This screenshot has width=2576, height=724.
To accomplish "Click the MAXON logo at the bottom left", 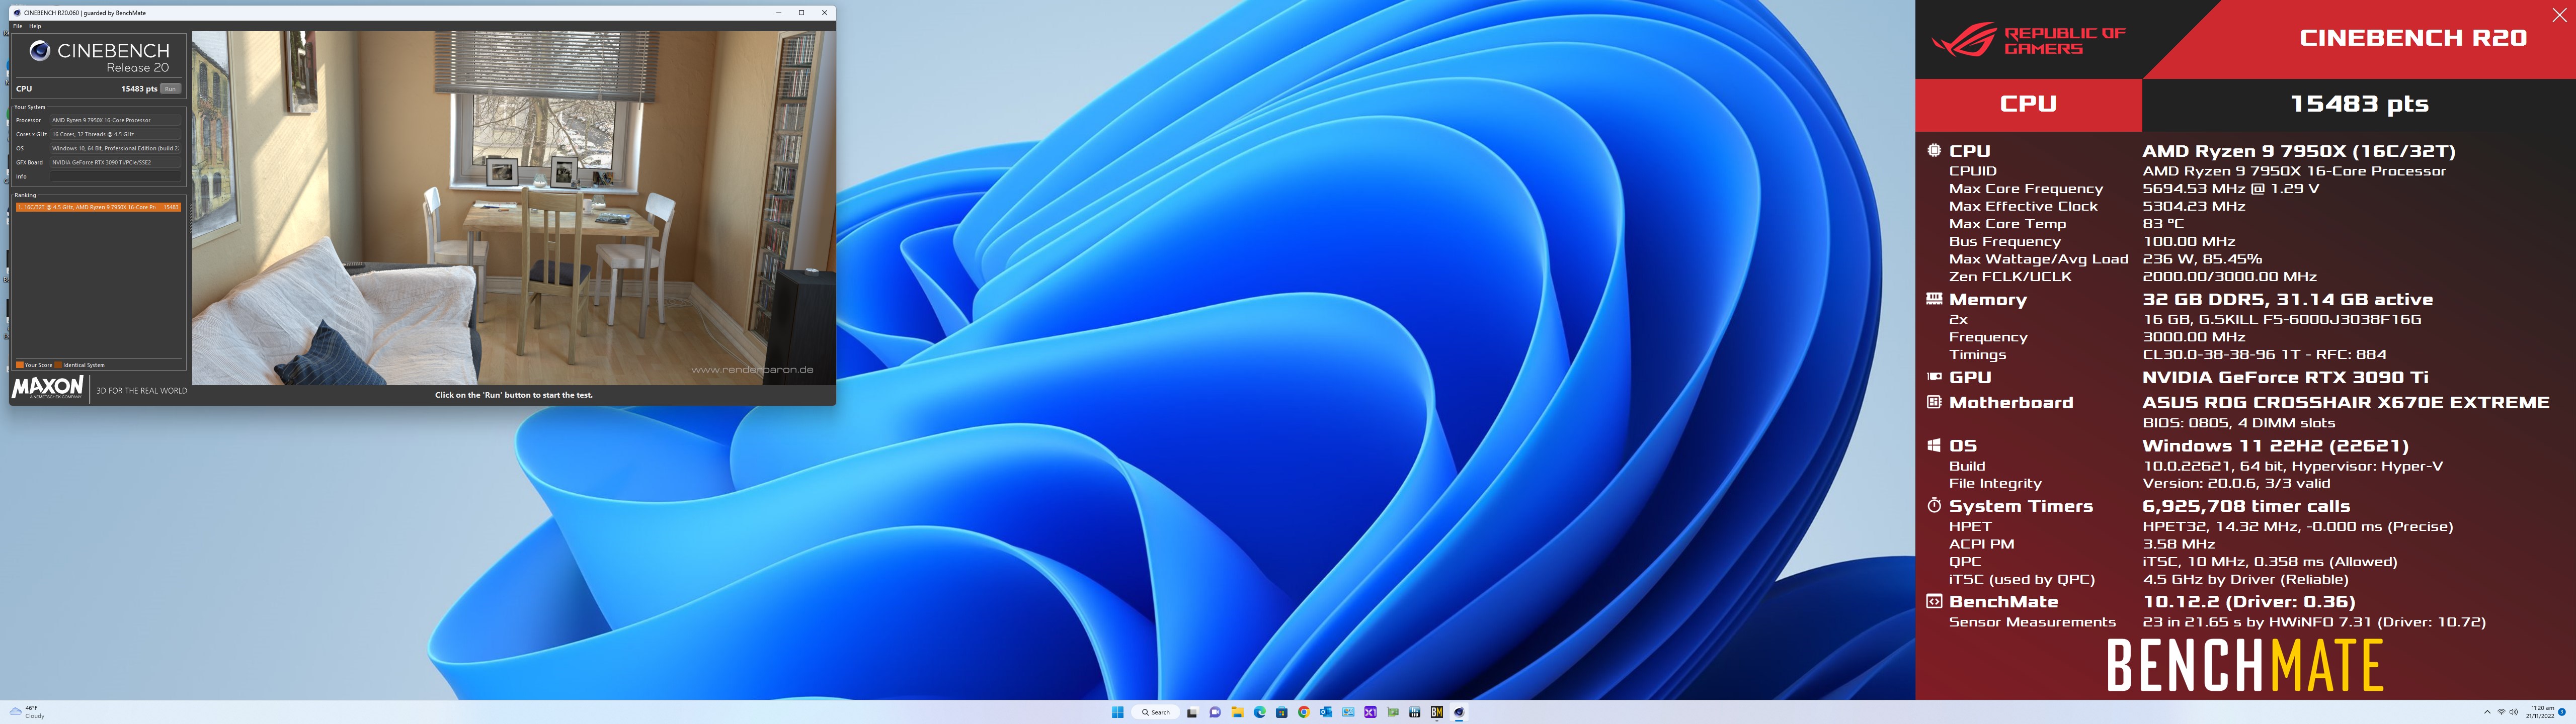I will (x=47, y=388).
